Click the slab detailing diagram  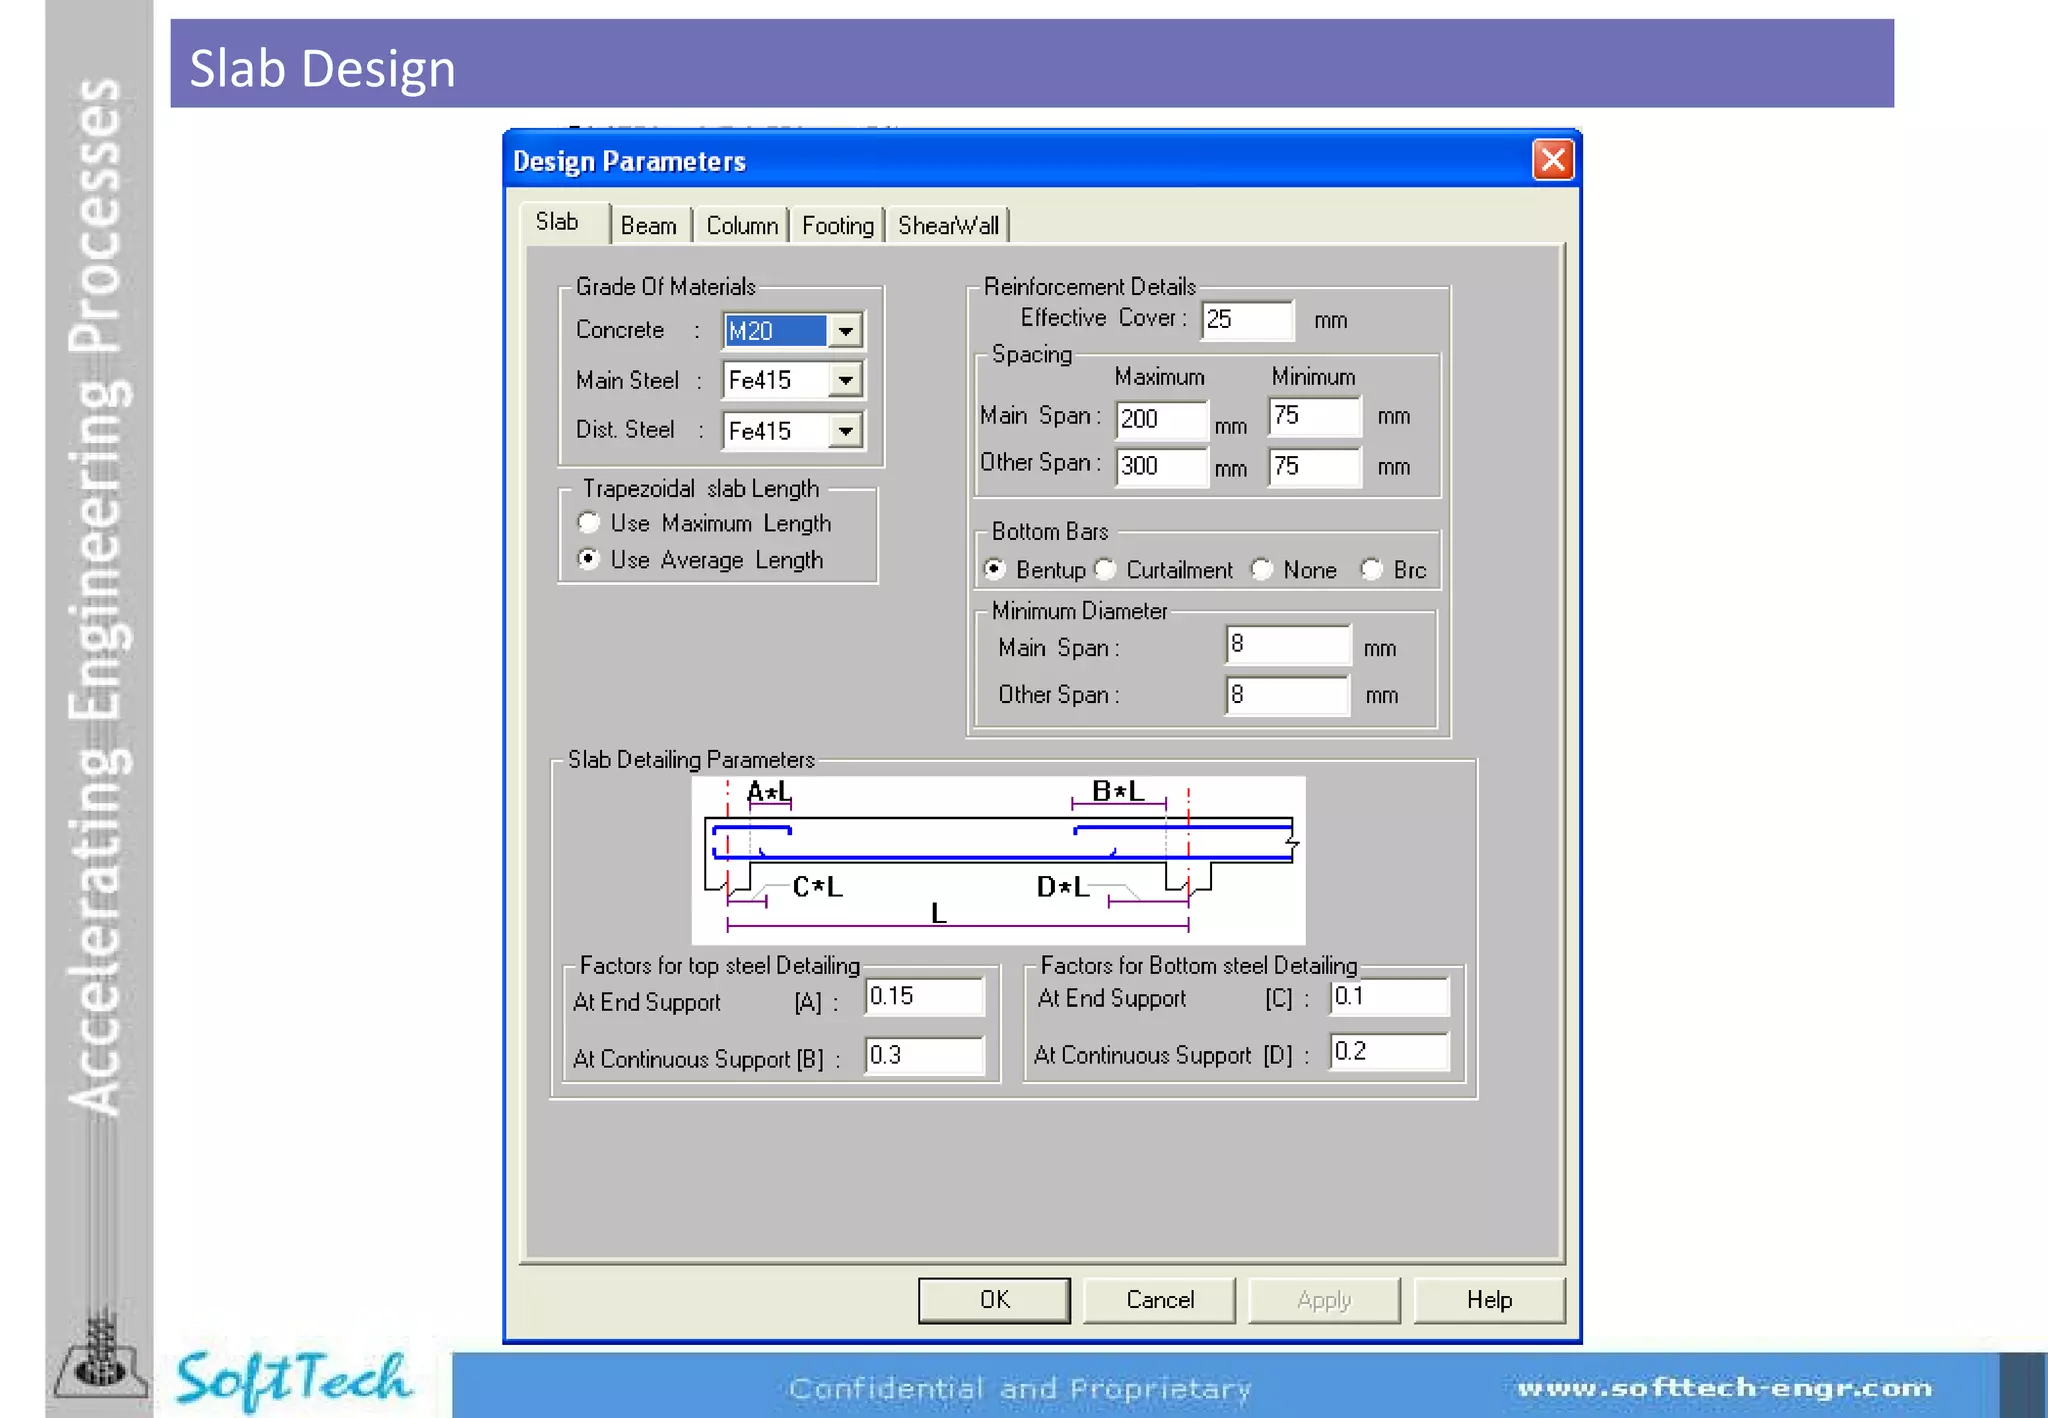pos(998,860)
